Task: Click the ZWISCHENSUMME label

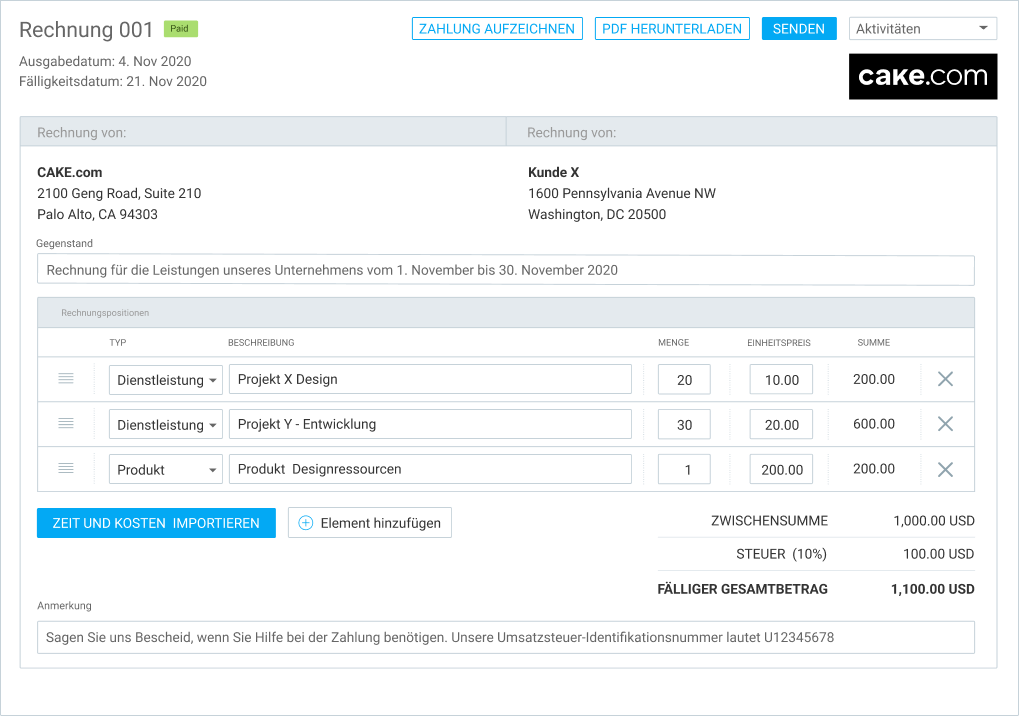Action: (x=769, y=521)
